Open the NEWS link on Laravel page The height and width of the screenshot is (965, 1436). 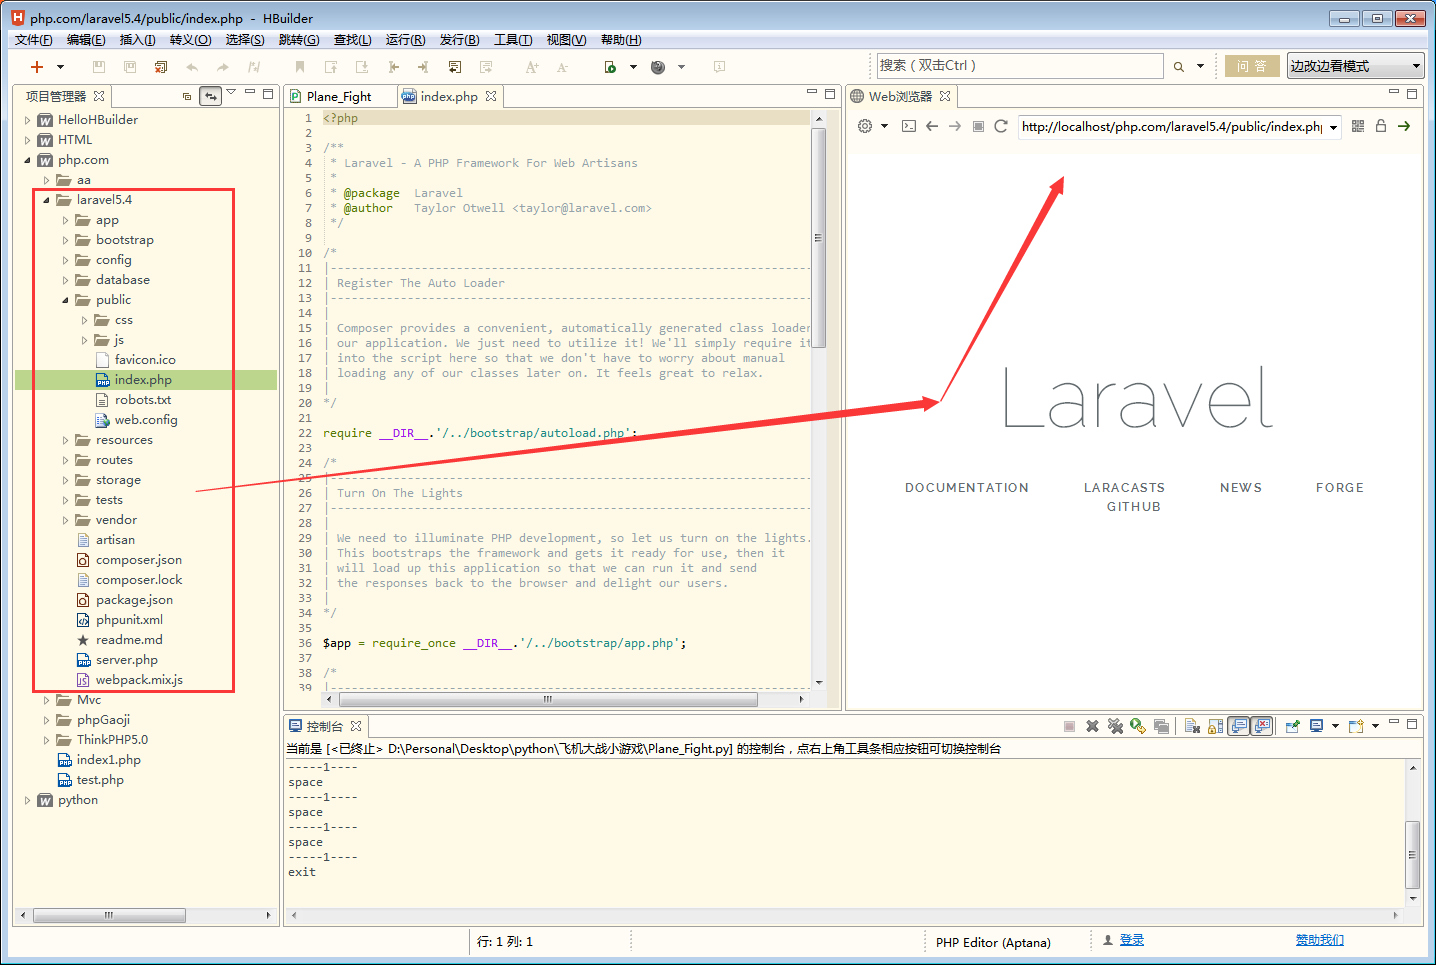(x=1241, y=488)
